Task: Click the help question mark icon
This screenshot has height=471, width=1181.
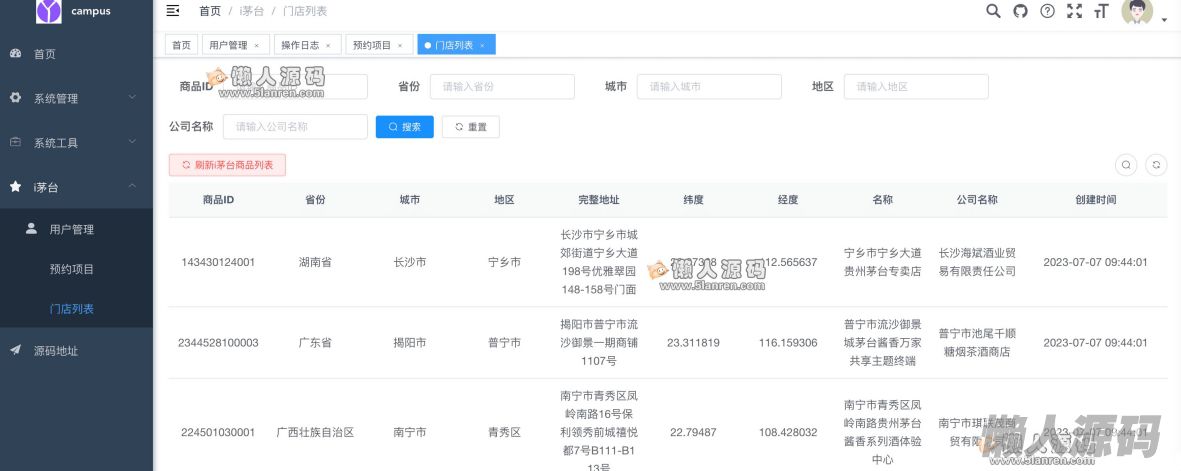Action: point(1047,11)
